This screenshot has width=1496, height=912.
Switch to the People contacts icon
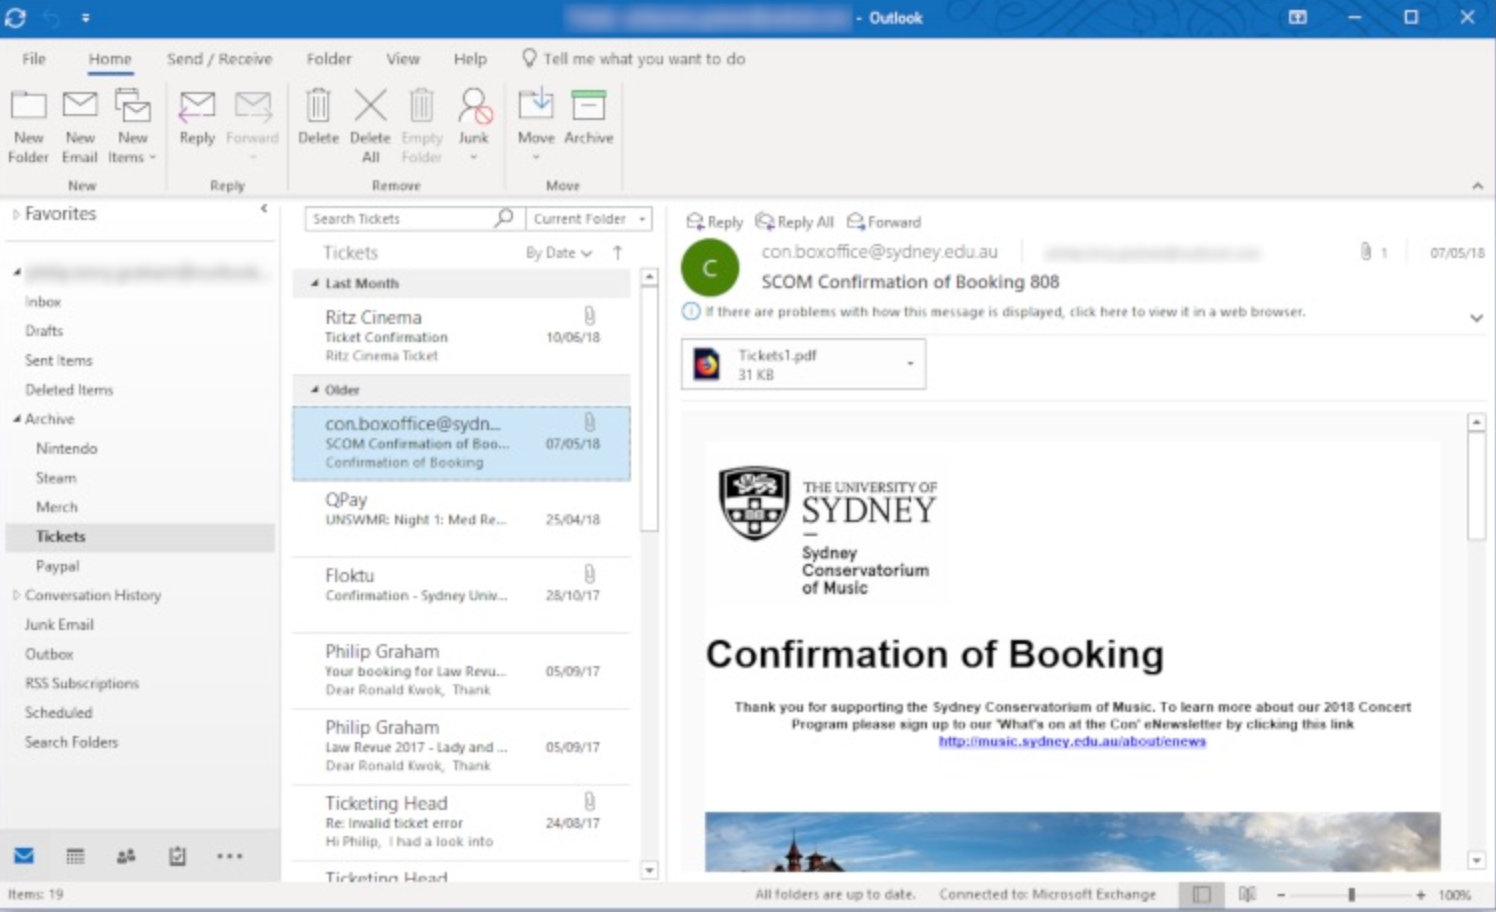click(x=126, y=856)
